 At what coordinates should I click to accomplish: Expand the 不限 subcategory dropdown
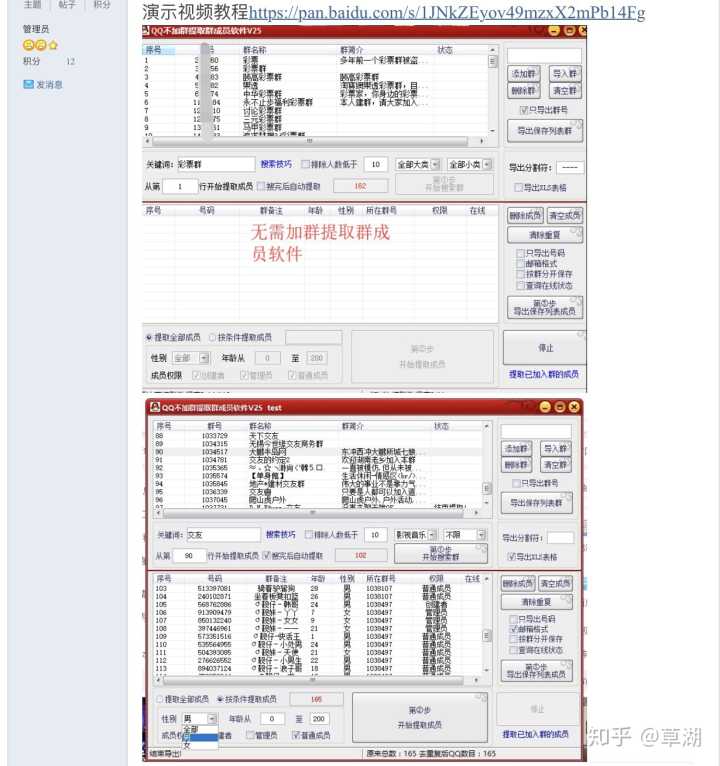[482, 535]
